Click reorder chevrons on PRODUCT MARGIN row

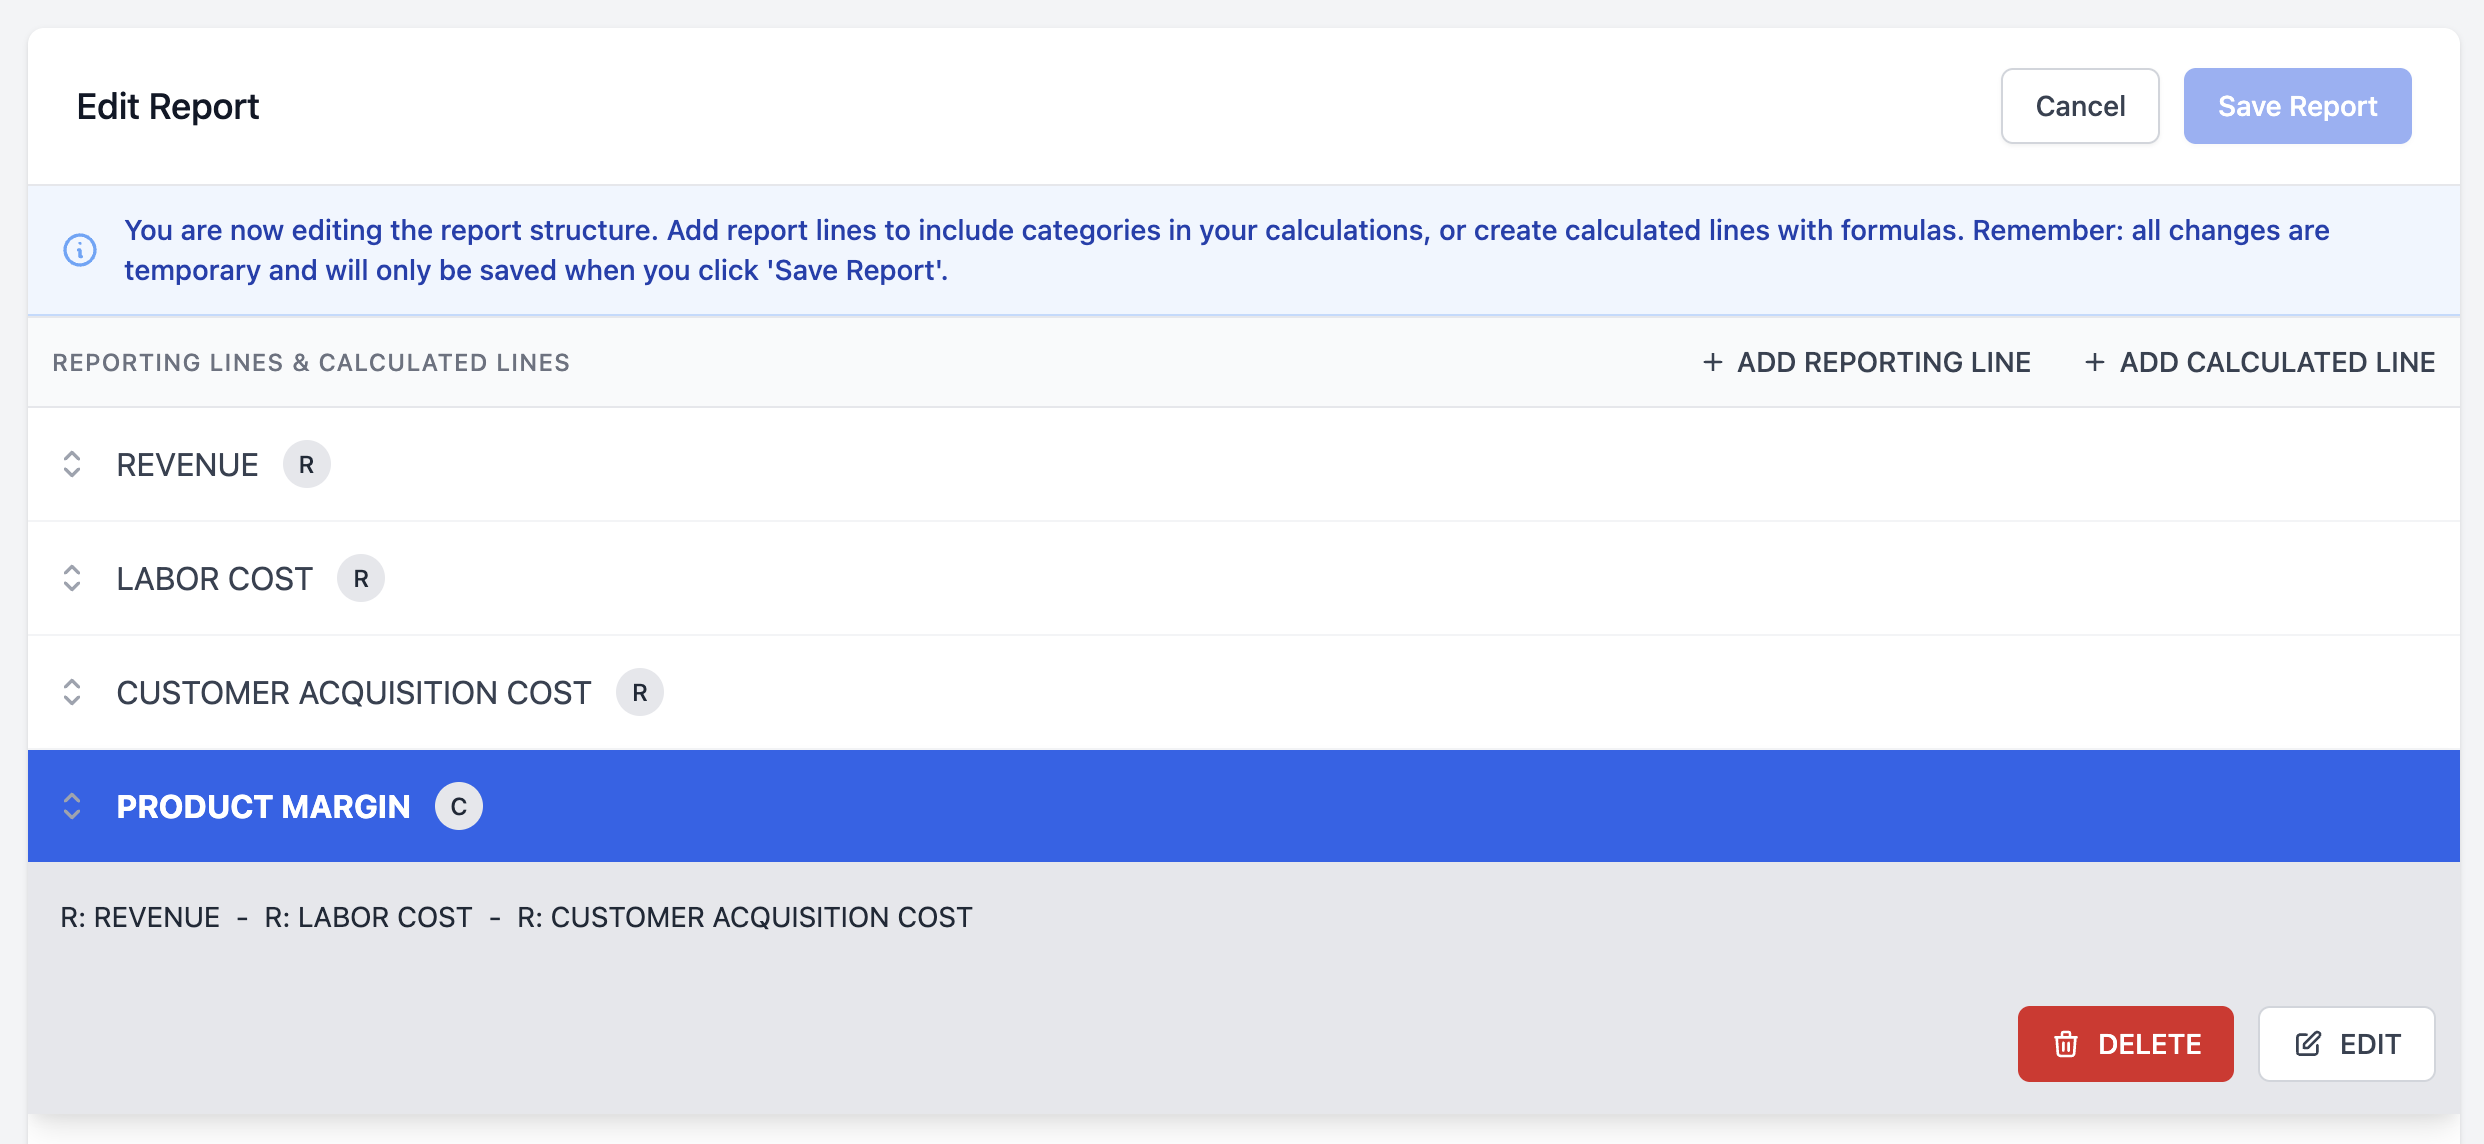coord(72,807)
